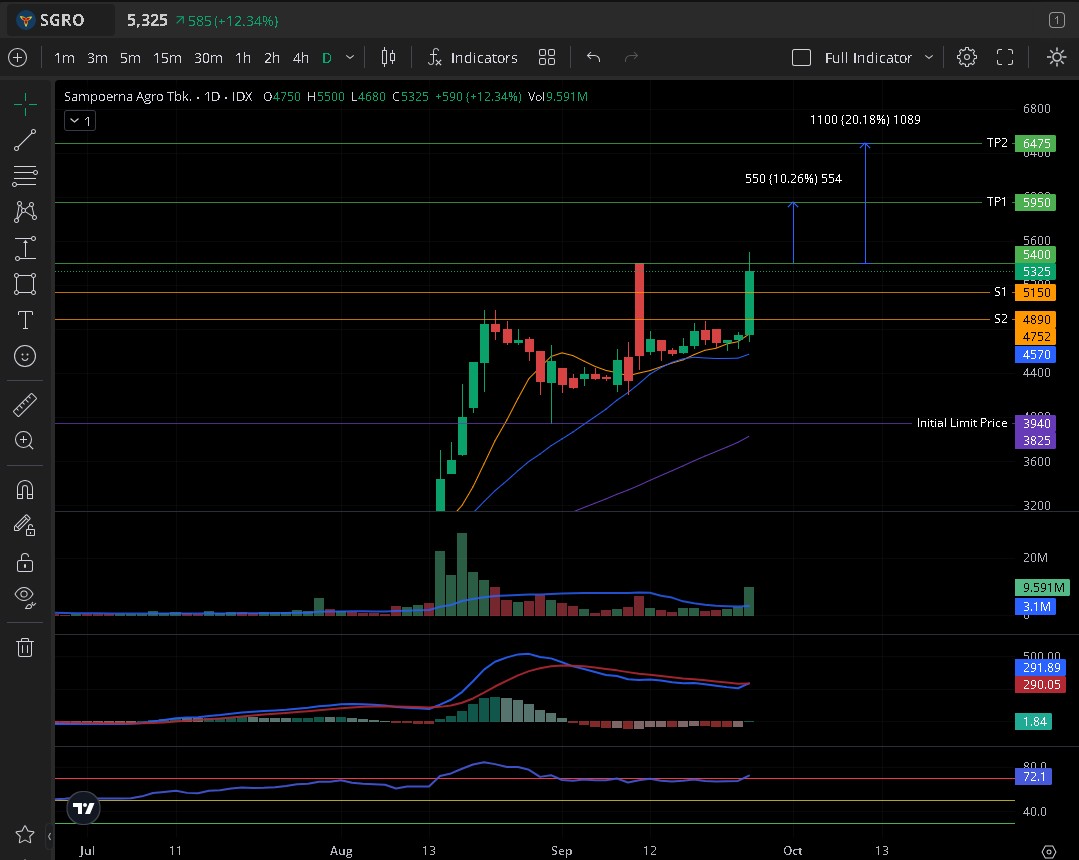Image resolution: width=1079 pixels, height=860 pixels.
Task: Expand the timeframe dropdown chevron
Action: tap(350, 58)
